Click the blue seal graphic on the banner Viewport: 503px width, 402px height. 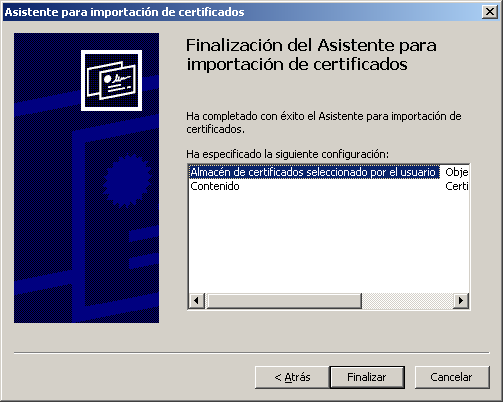pyautogui.click(x=127, y=180)
